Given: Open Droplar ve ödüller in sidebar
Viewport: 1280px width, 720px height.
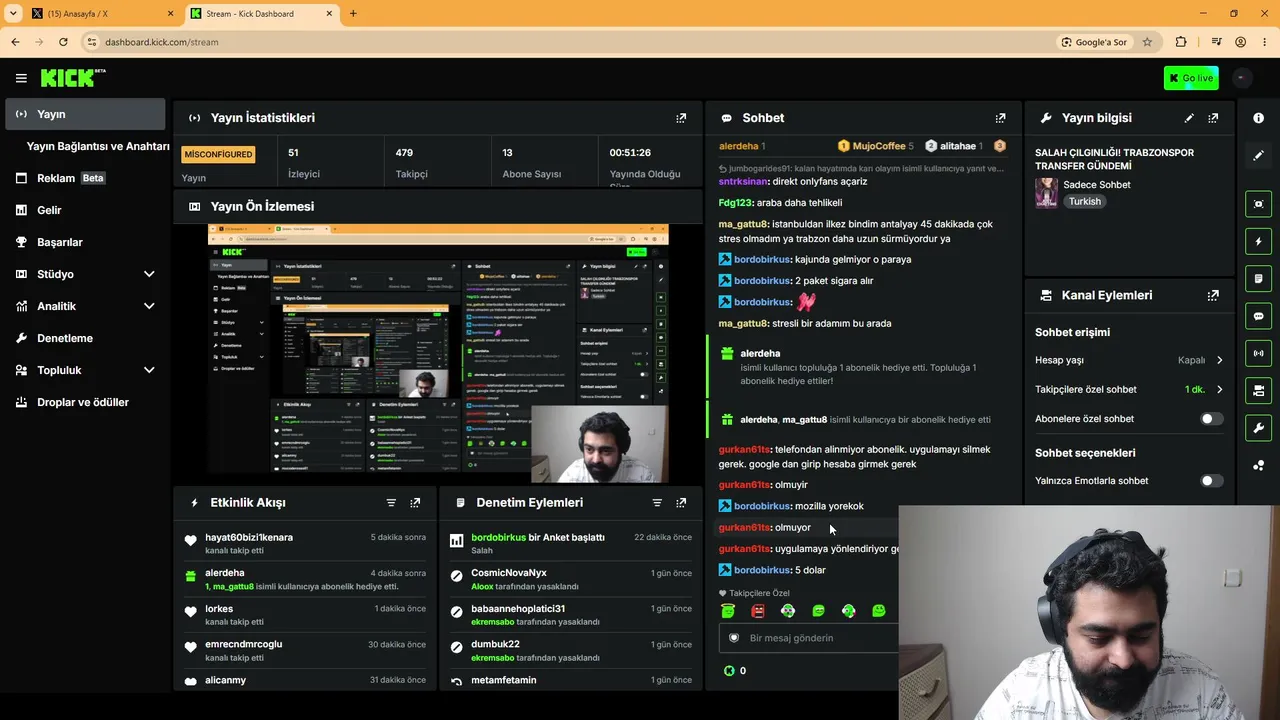Looking at the screenshot, I should [83, 402].
